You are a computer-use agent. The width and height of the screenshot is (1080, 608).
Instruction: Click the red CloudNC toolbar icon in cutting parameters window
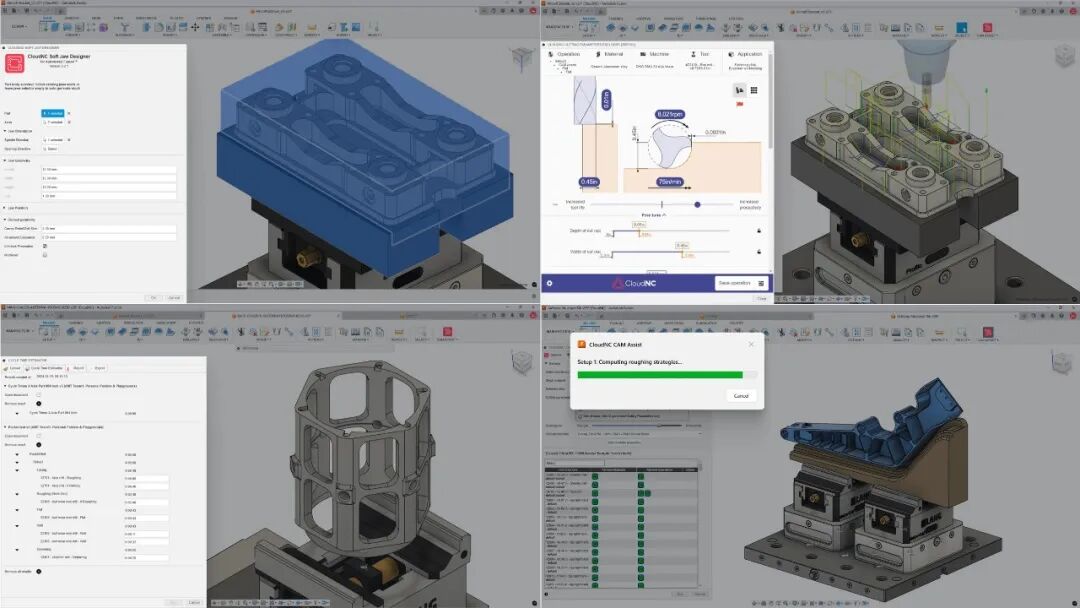tap(987, 28)
